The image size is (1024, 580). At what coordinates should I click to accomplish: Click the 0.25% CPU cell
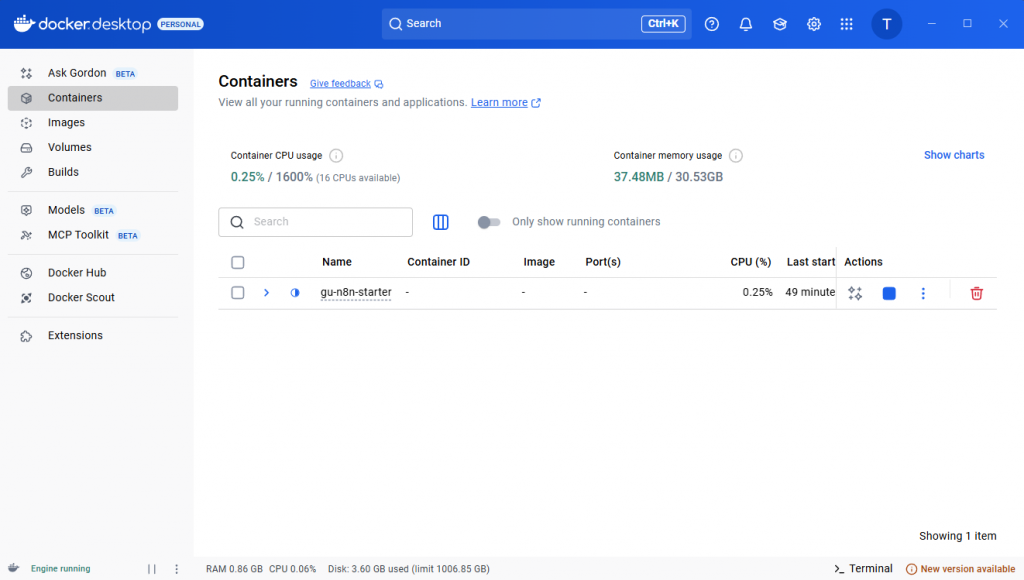(757, 292)
